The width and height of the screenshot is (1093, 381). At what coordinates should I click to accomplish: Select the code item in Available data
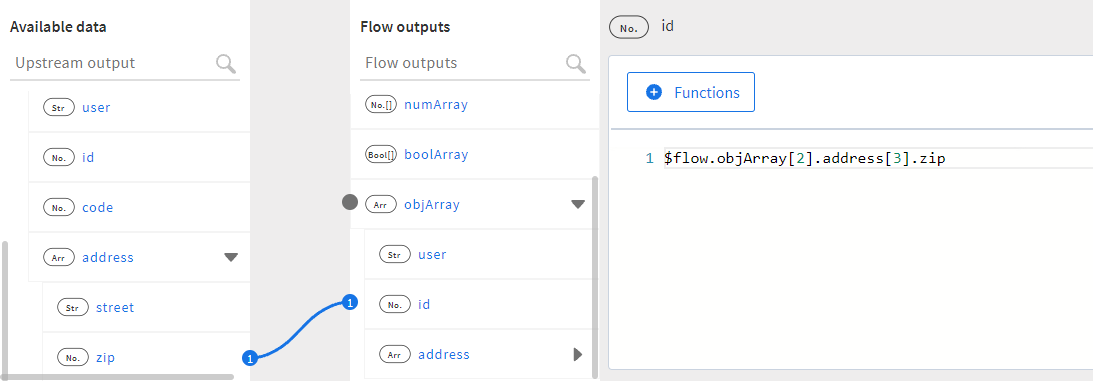[139, 208]
